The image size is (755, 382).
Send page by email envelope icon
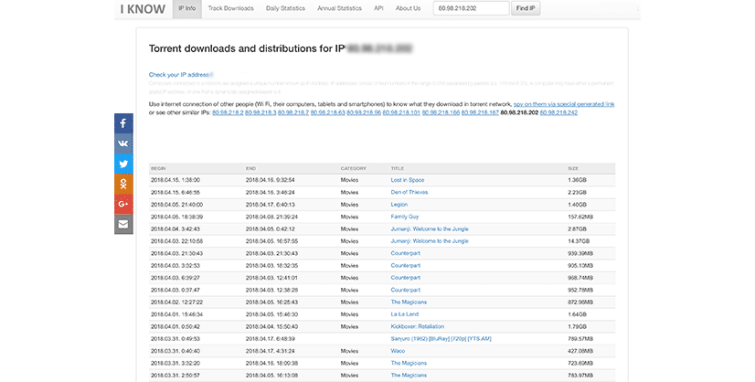point(123,224)
